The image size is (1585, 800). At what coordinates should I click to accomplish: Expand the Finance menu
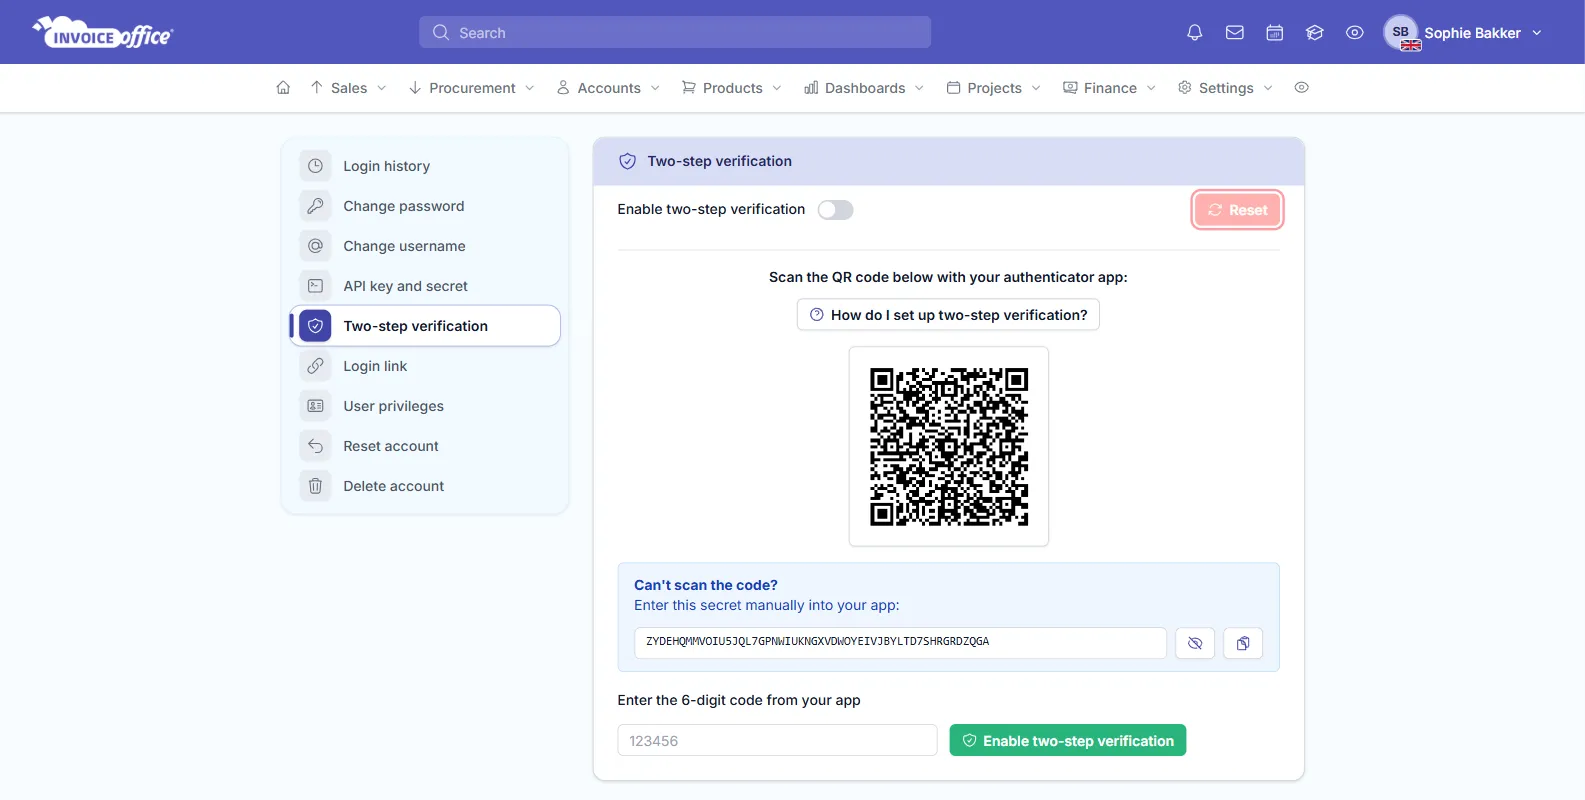(1109, 88)
